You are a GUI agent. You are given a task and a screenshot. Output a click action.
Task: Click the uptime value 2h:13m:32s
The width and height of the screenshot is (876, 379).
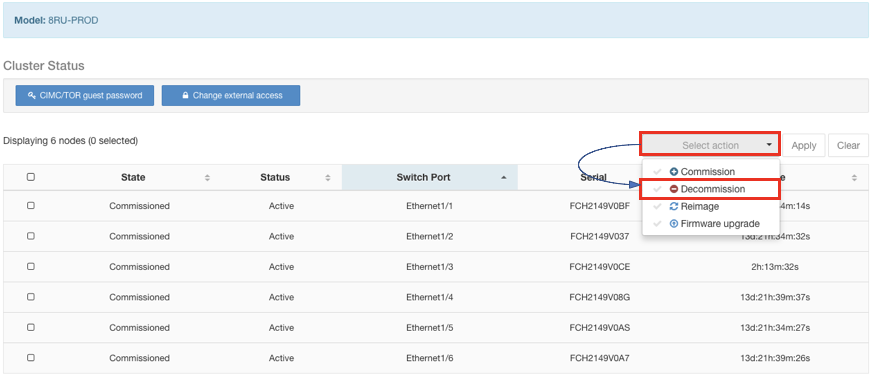point(775,267)
